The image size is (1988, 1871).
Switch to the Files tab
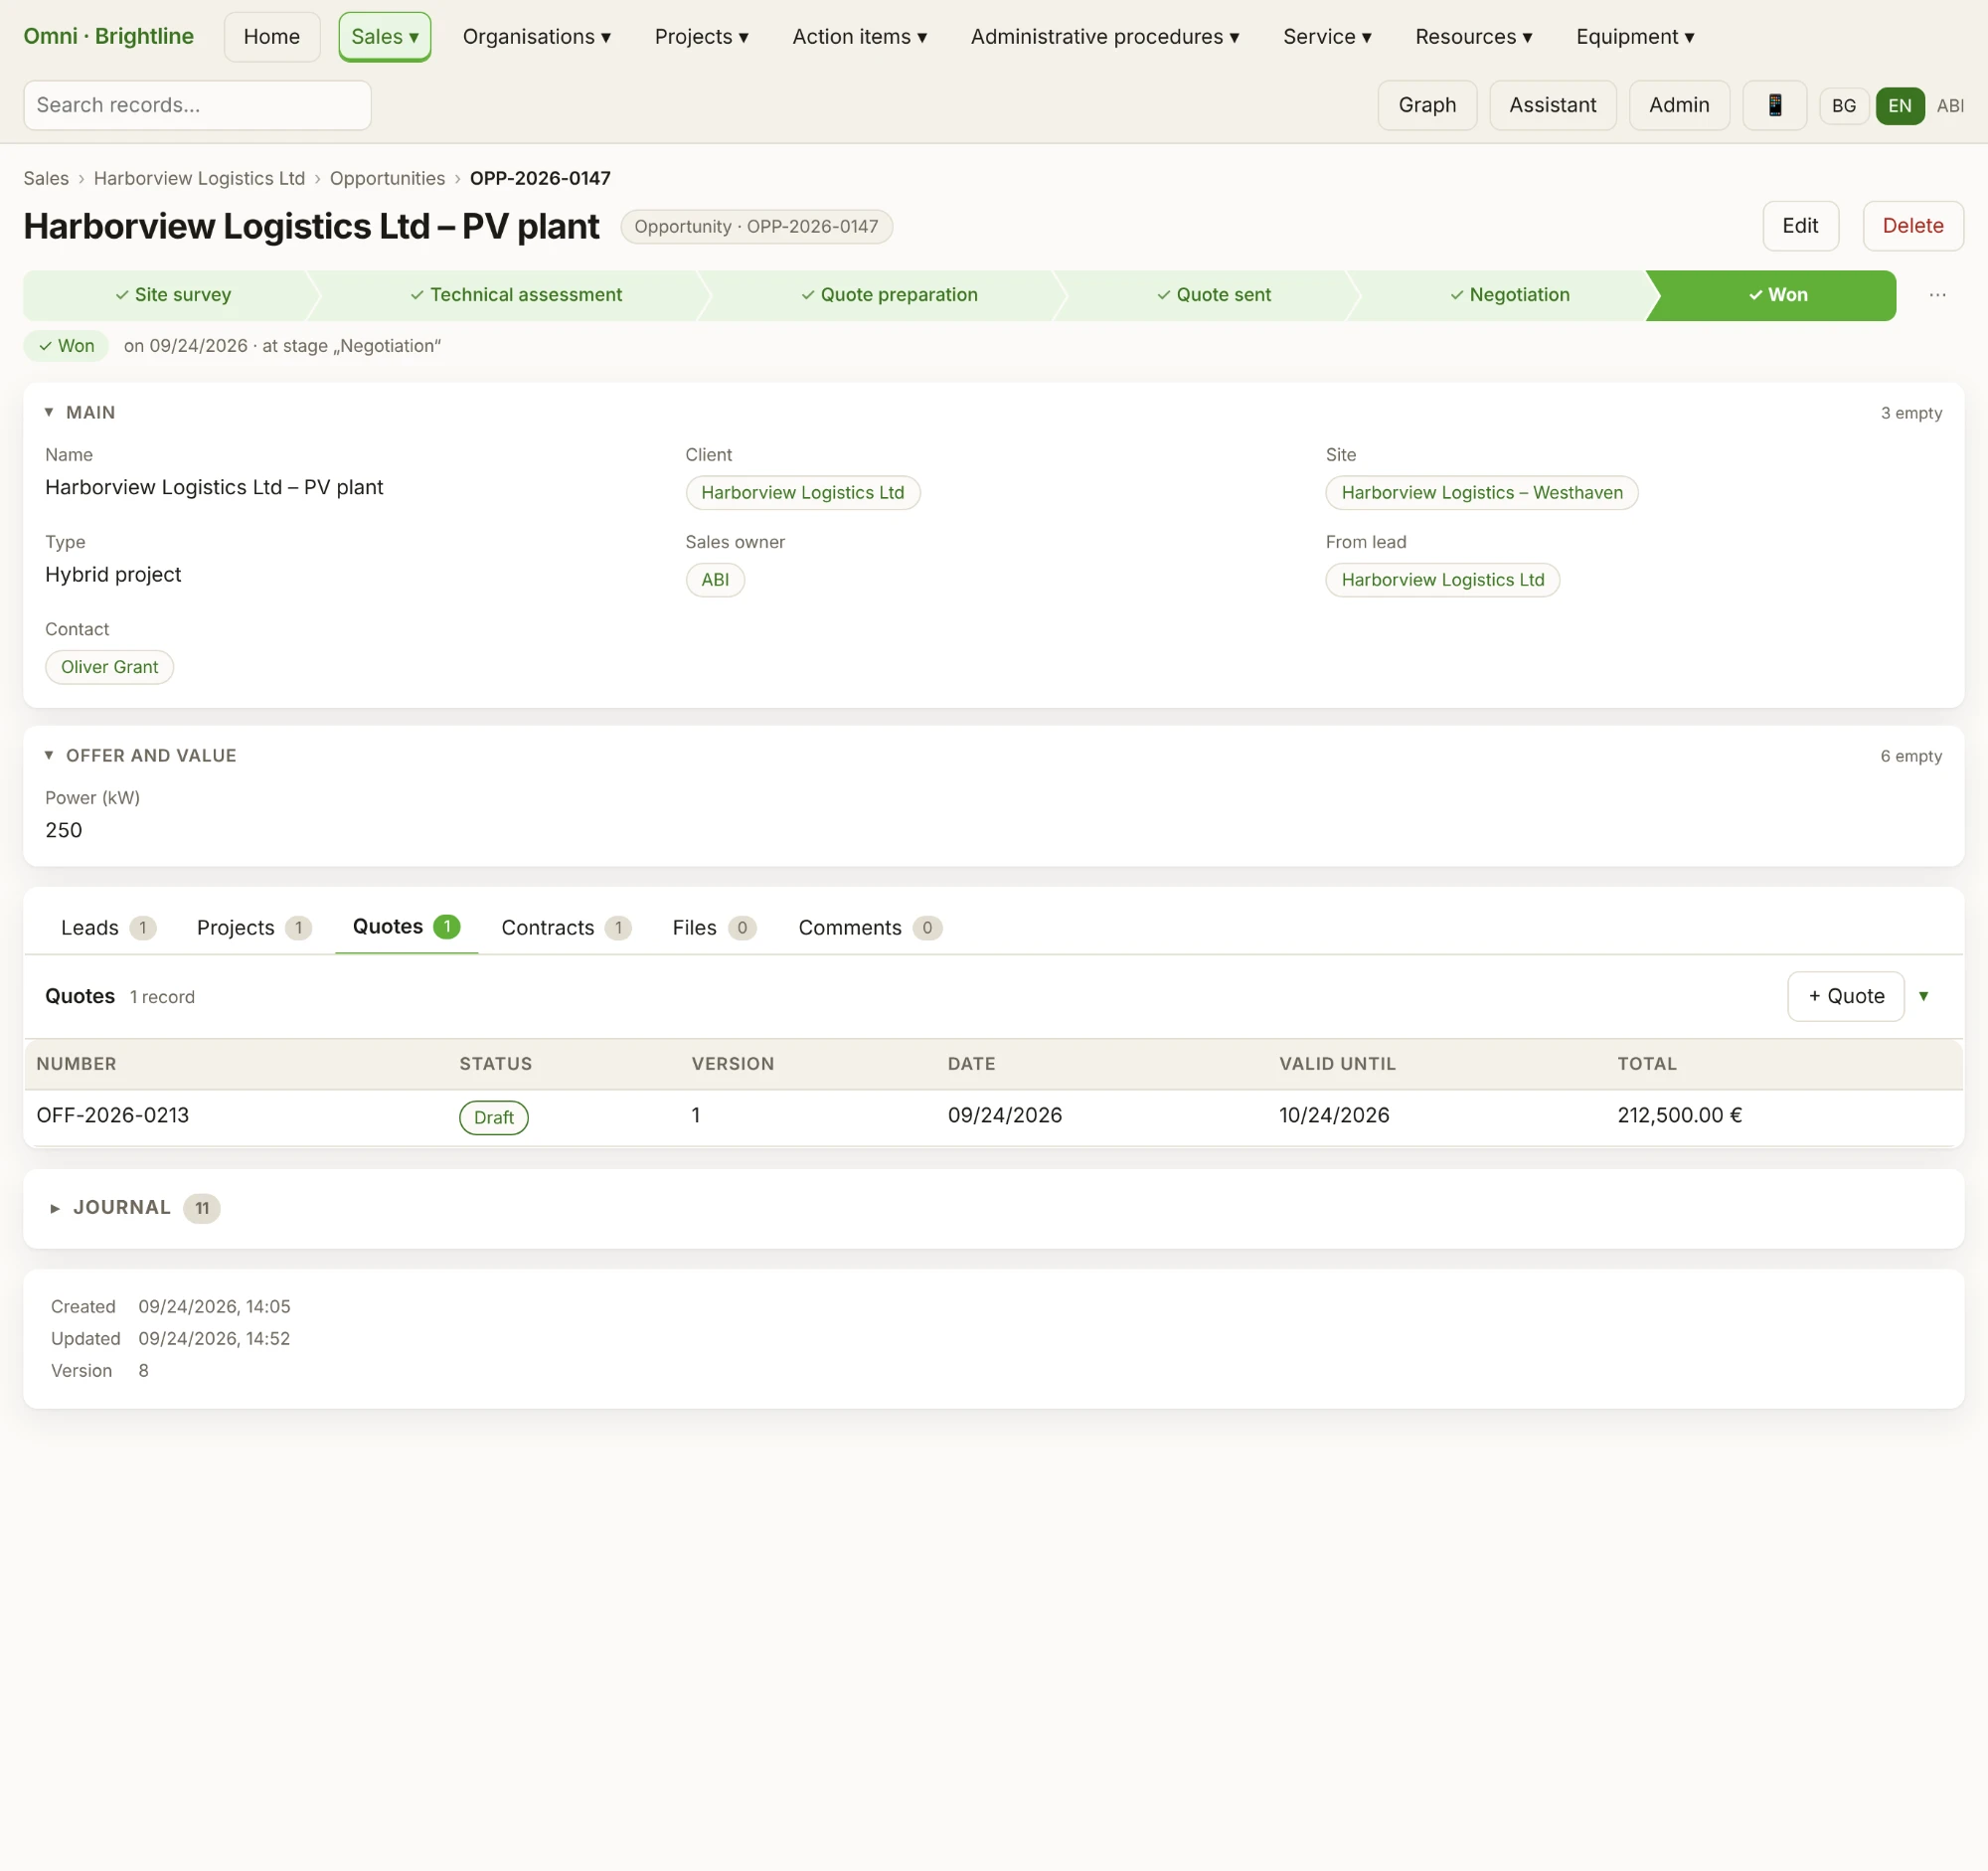tap(713, 928)
